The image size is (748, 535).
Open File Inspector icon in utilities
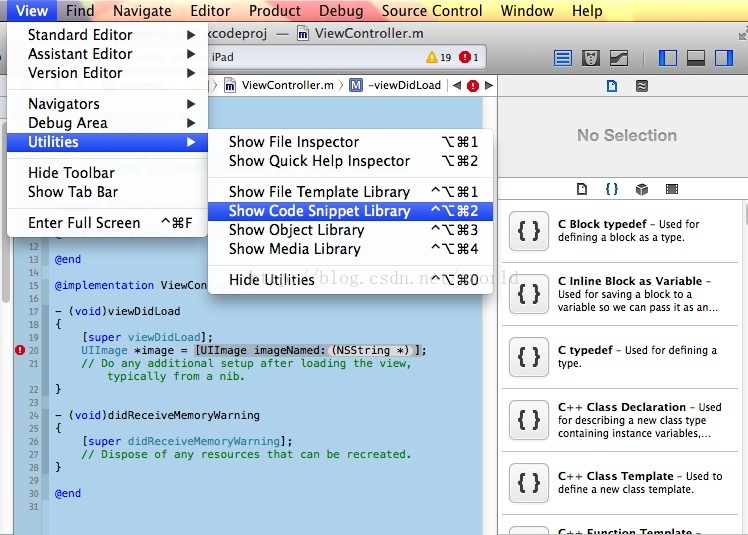tap(612, 86)
